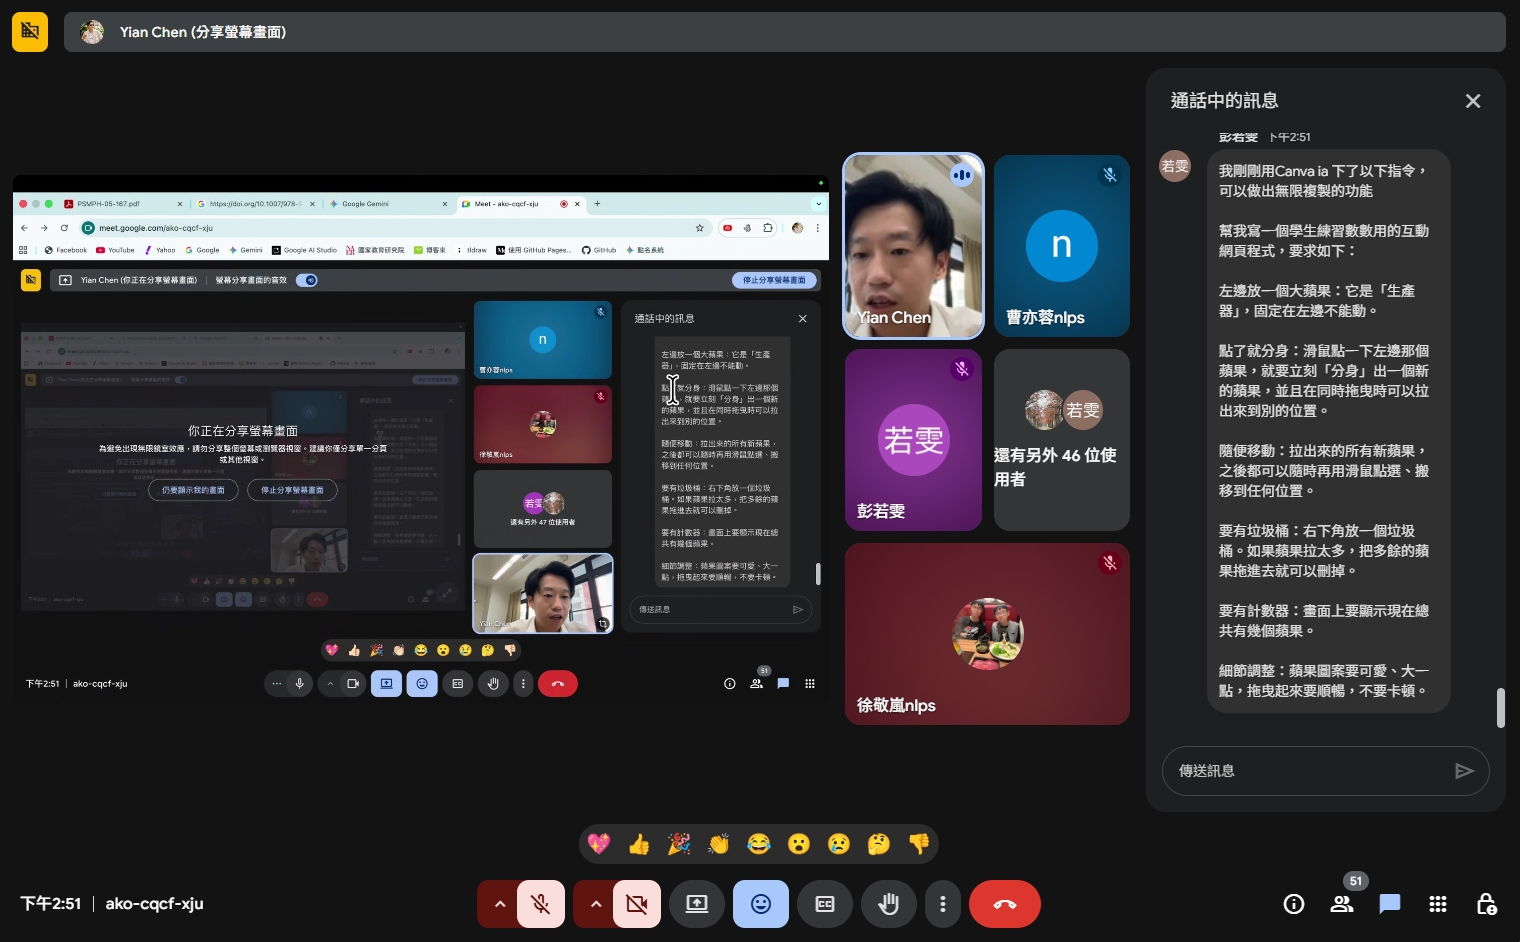Click the chat panel scrollbar
1520x942 pixels.
(1500, 708)
